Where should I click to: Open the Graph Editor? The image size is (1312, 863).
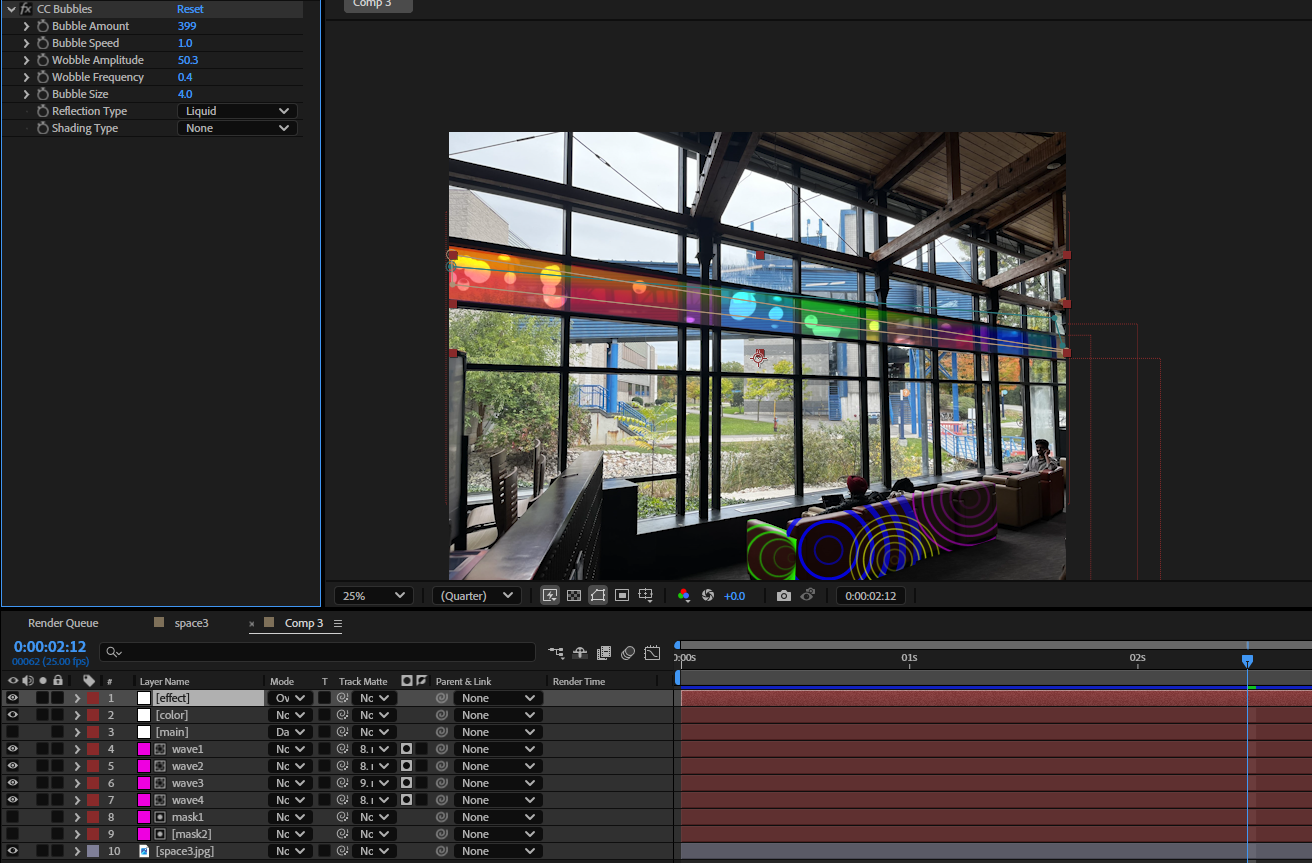click(652, 652)
